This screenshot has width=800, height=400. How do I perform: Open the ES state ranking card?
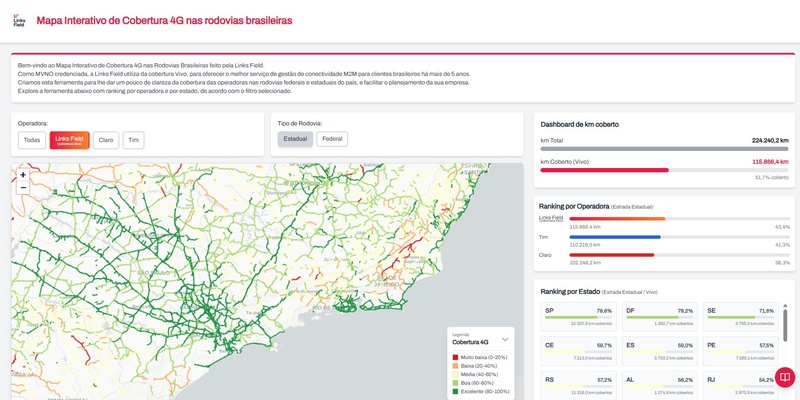click(660, 351)
